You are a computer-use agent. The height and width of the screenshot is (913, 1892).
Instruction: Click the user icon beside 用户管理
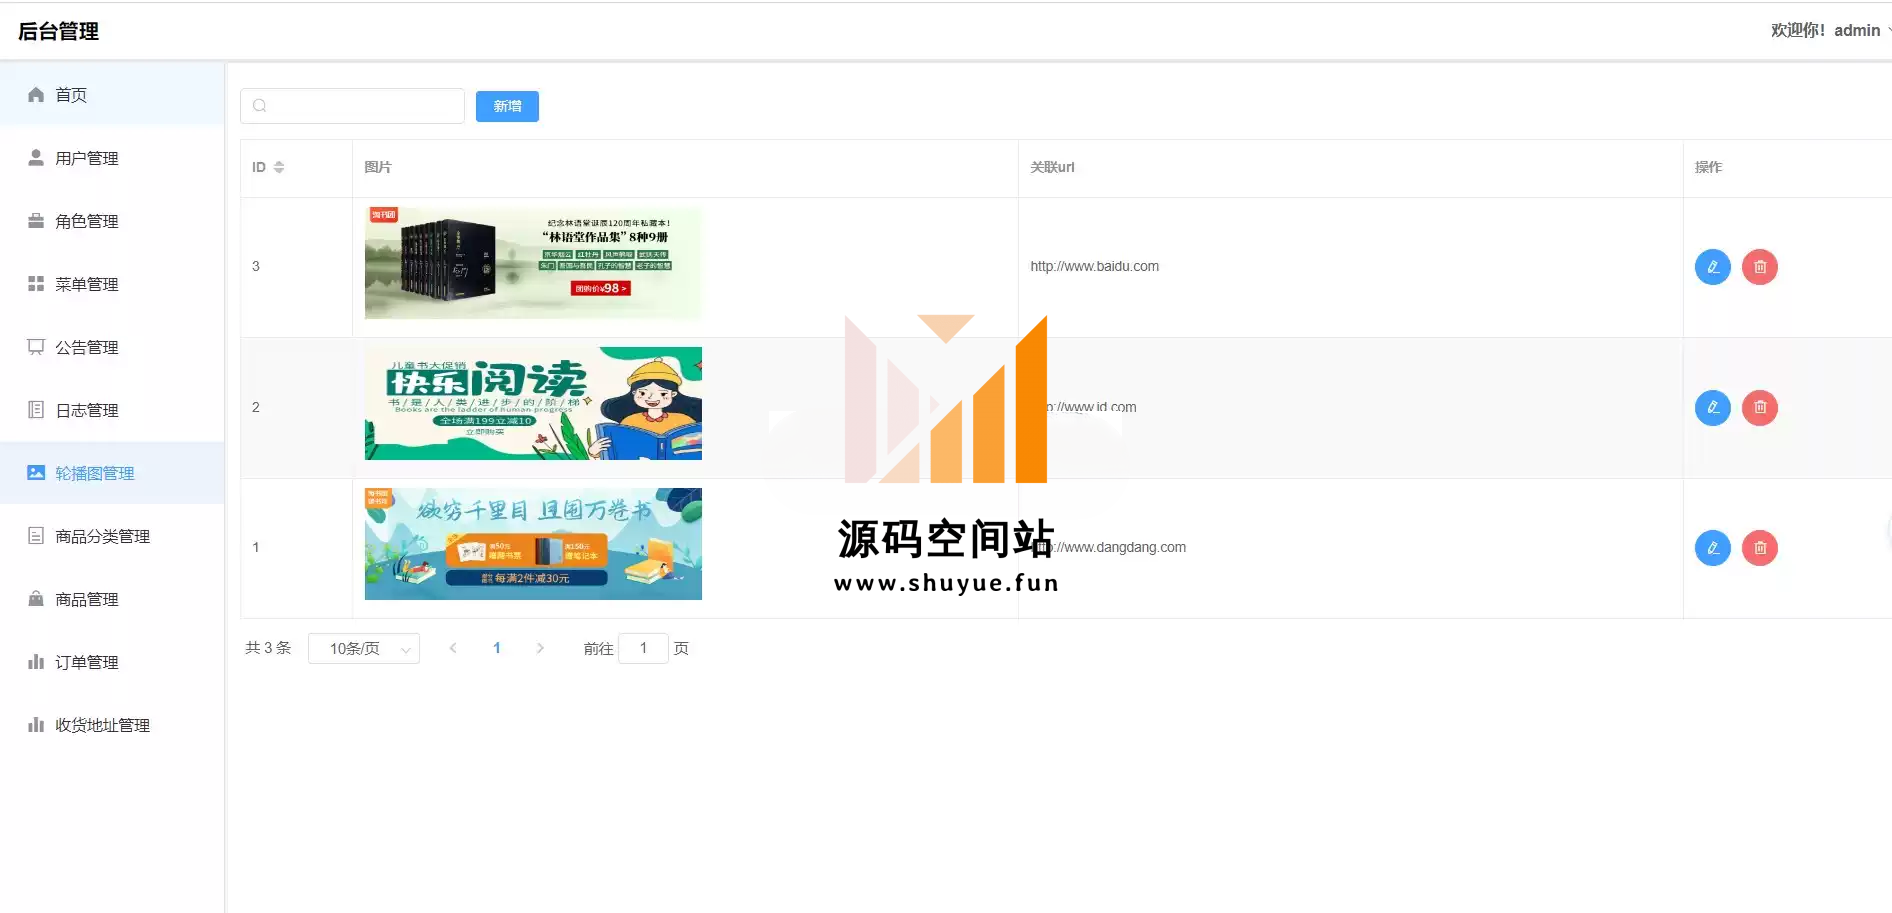coord(36,157)
